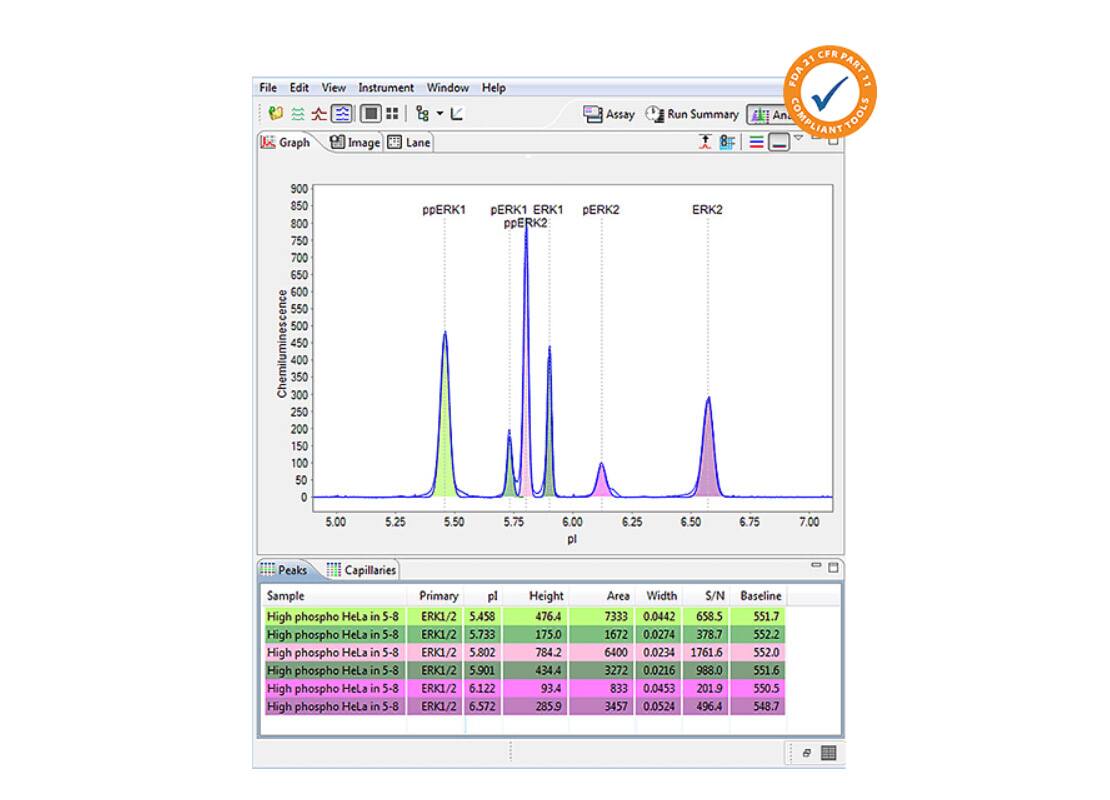Open the dropdown arrow beside tree icon
The width and height of the screenshot is (1110, 800).
coord(440,113)
